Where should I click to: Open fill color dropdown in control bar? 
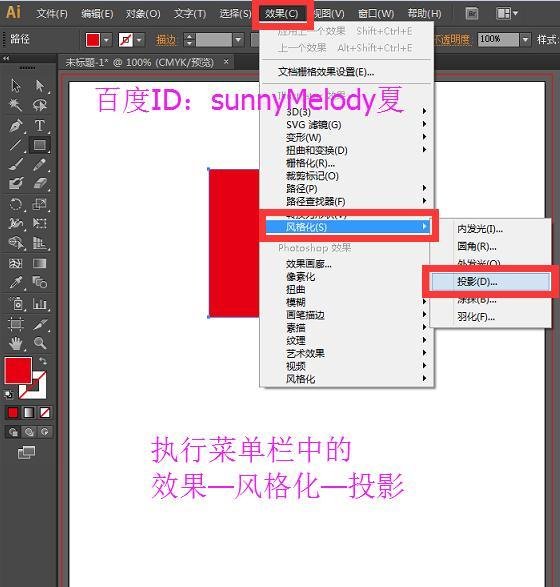107,40
